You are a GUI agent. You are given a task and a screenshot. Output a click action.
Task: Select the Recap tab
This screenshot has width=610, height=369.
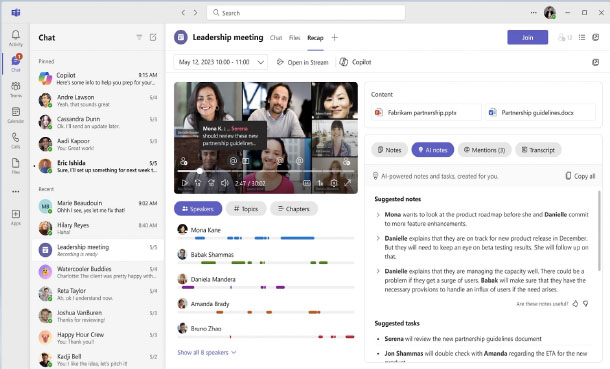[315, 37]
